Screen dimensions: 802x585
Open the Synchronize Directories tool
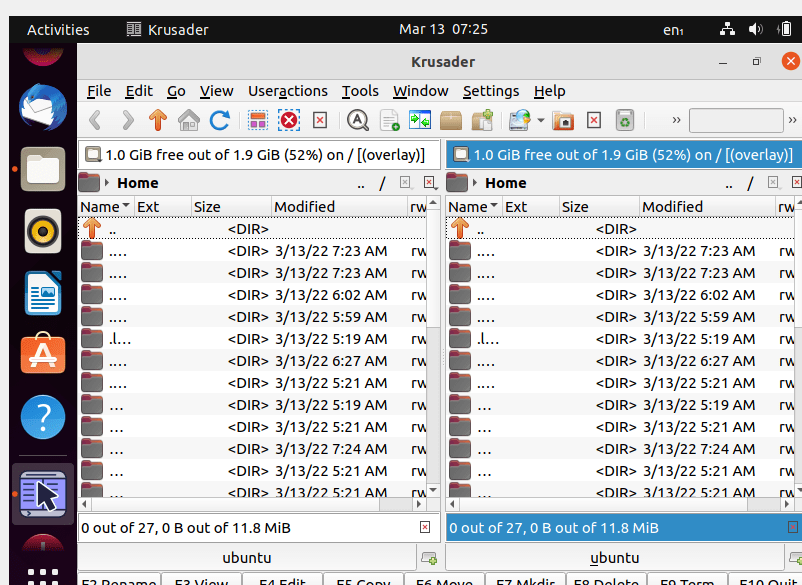tap(420, 121)
